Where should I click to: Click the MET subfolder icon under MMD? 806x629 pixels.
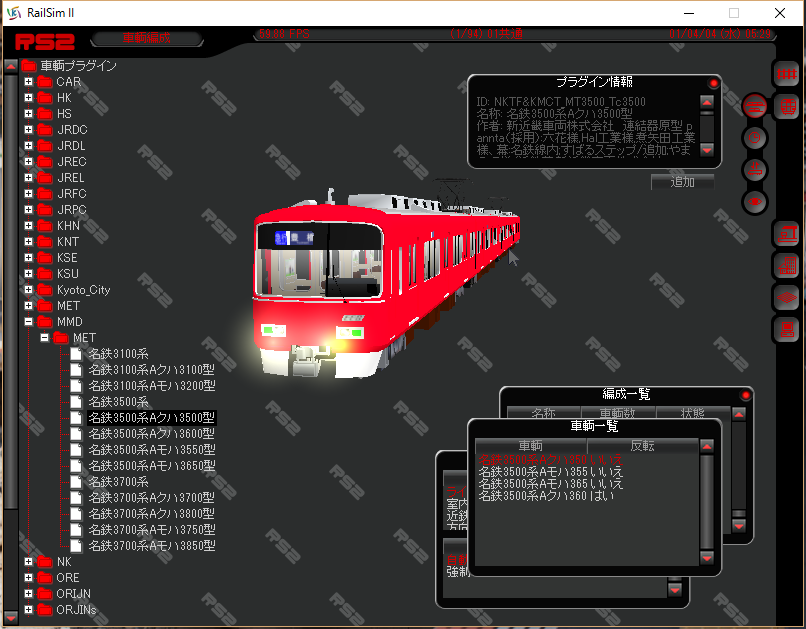[x=61, y=338]
